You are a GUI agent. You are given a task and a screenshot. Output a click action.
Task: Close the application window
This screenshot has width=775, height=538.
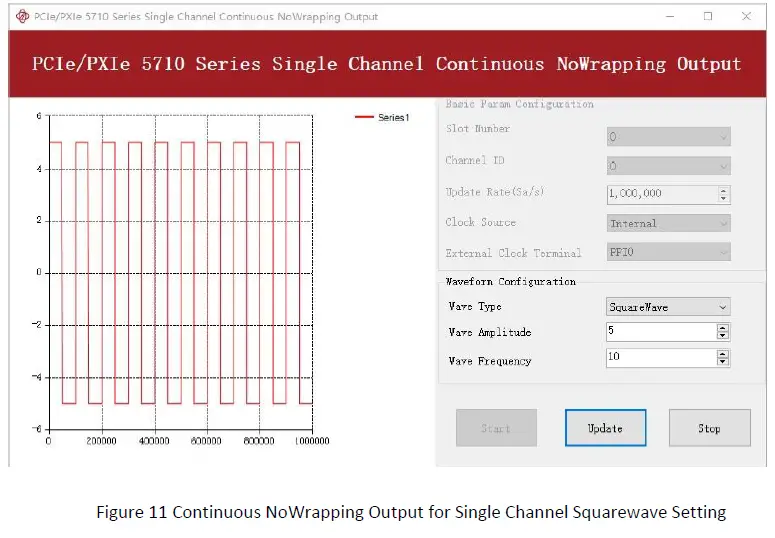746,16
